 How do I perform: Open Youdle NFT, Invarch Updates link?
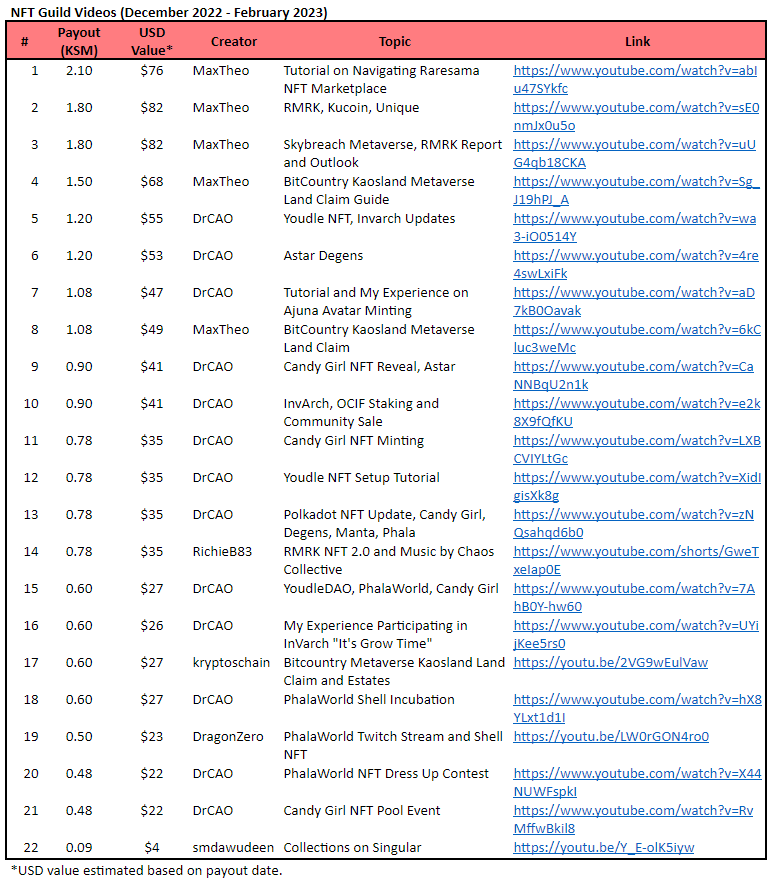pos(634,228)
